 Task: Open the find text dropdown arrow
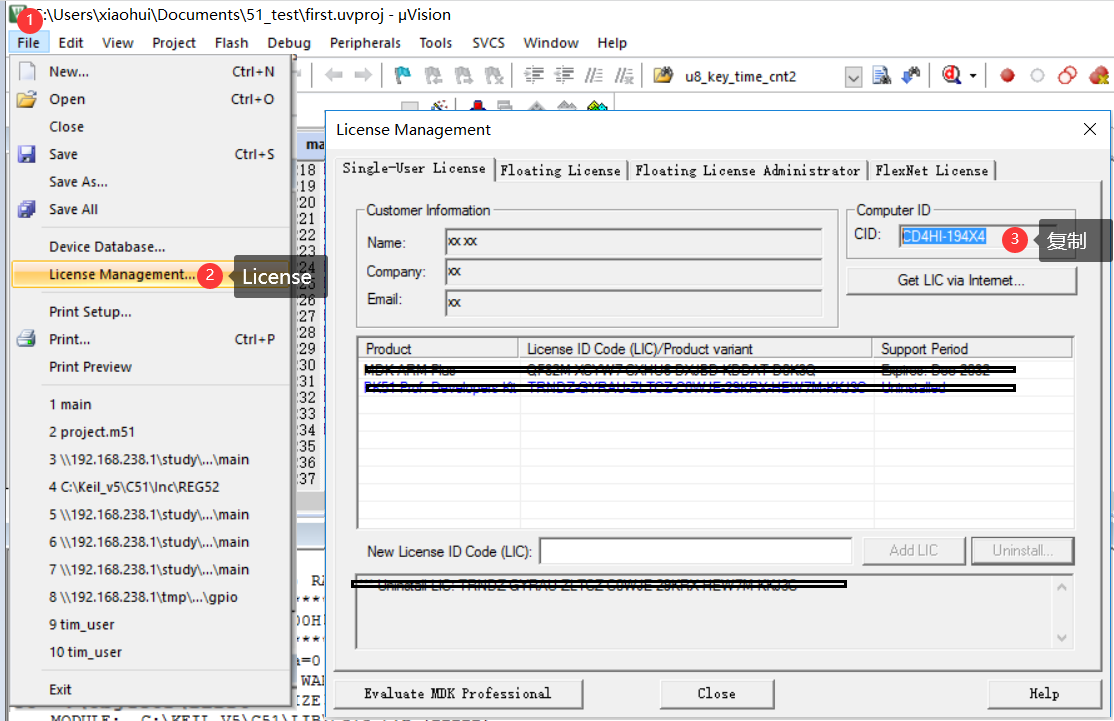coord(853,77)
